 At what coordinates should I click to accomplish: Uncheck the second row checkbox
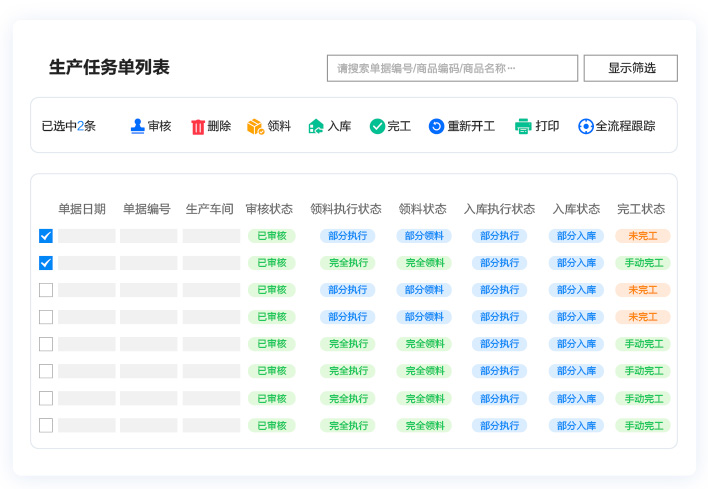[x=46, y=263]
